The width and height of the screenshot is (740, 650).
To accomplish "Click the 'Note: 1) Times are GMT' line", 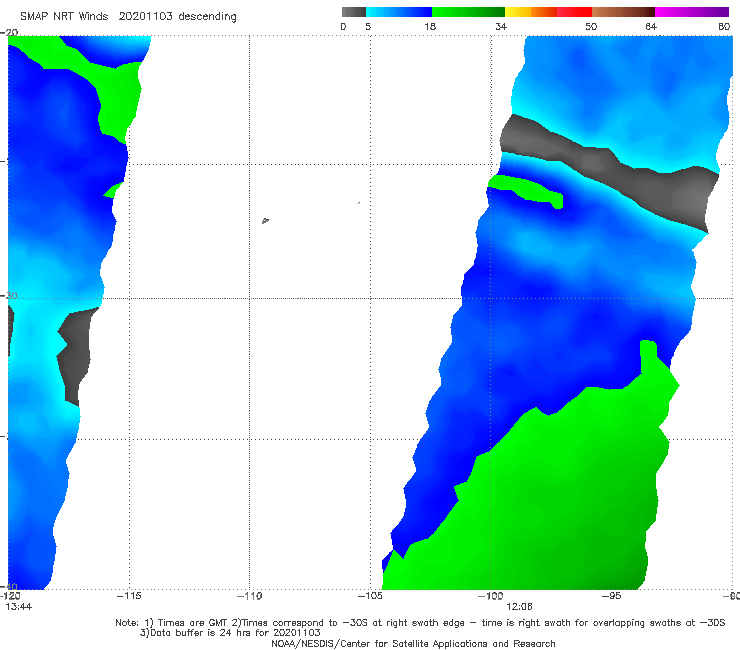I will (420, 623).
